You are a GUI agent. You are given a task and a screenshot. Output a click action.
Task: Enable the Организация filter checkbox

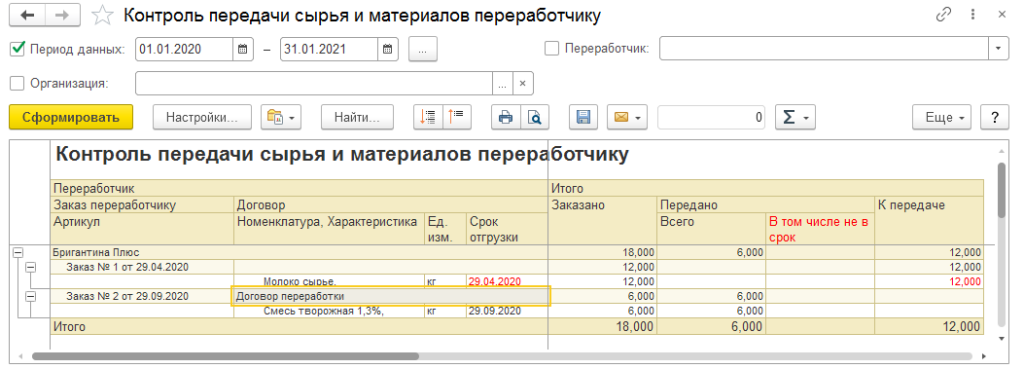tap(18, 83)
